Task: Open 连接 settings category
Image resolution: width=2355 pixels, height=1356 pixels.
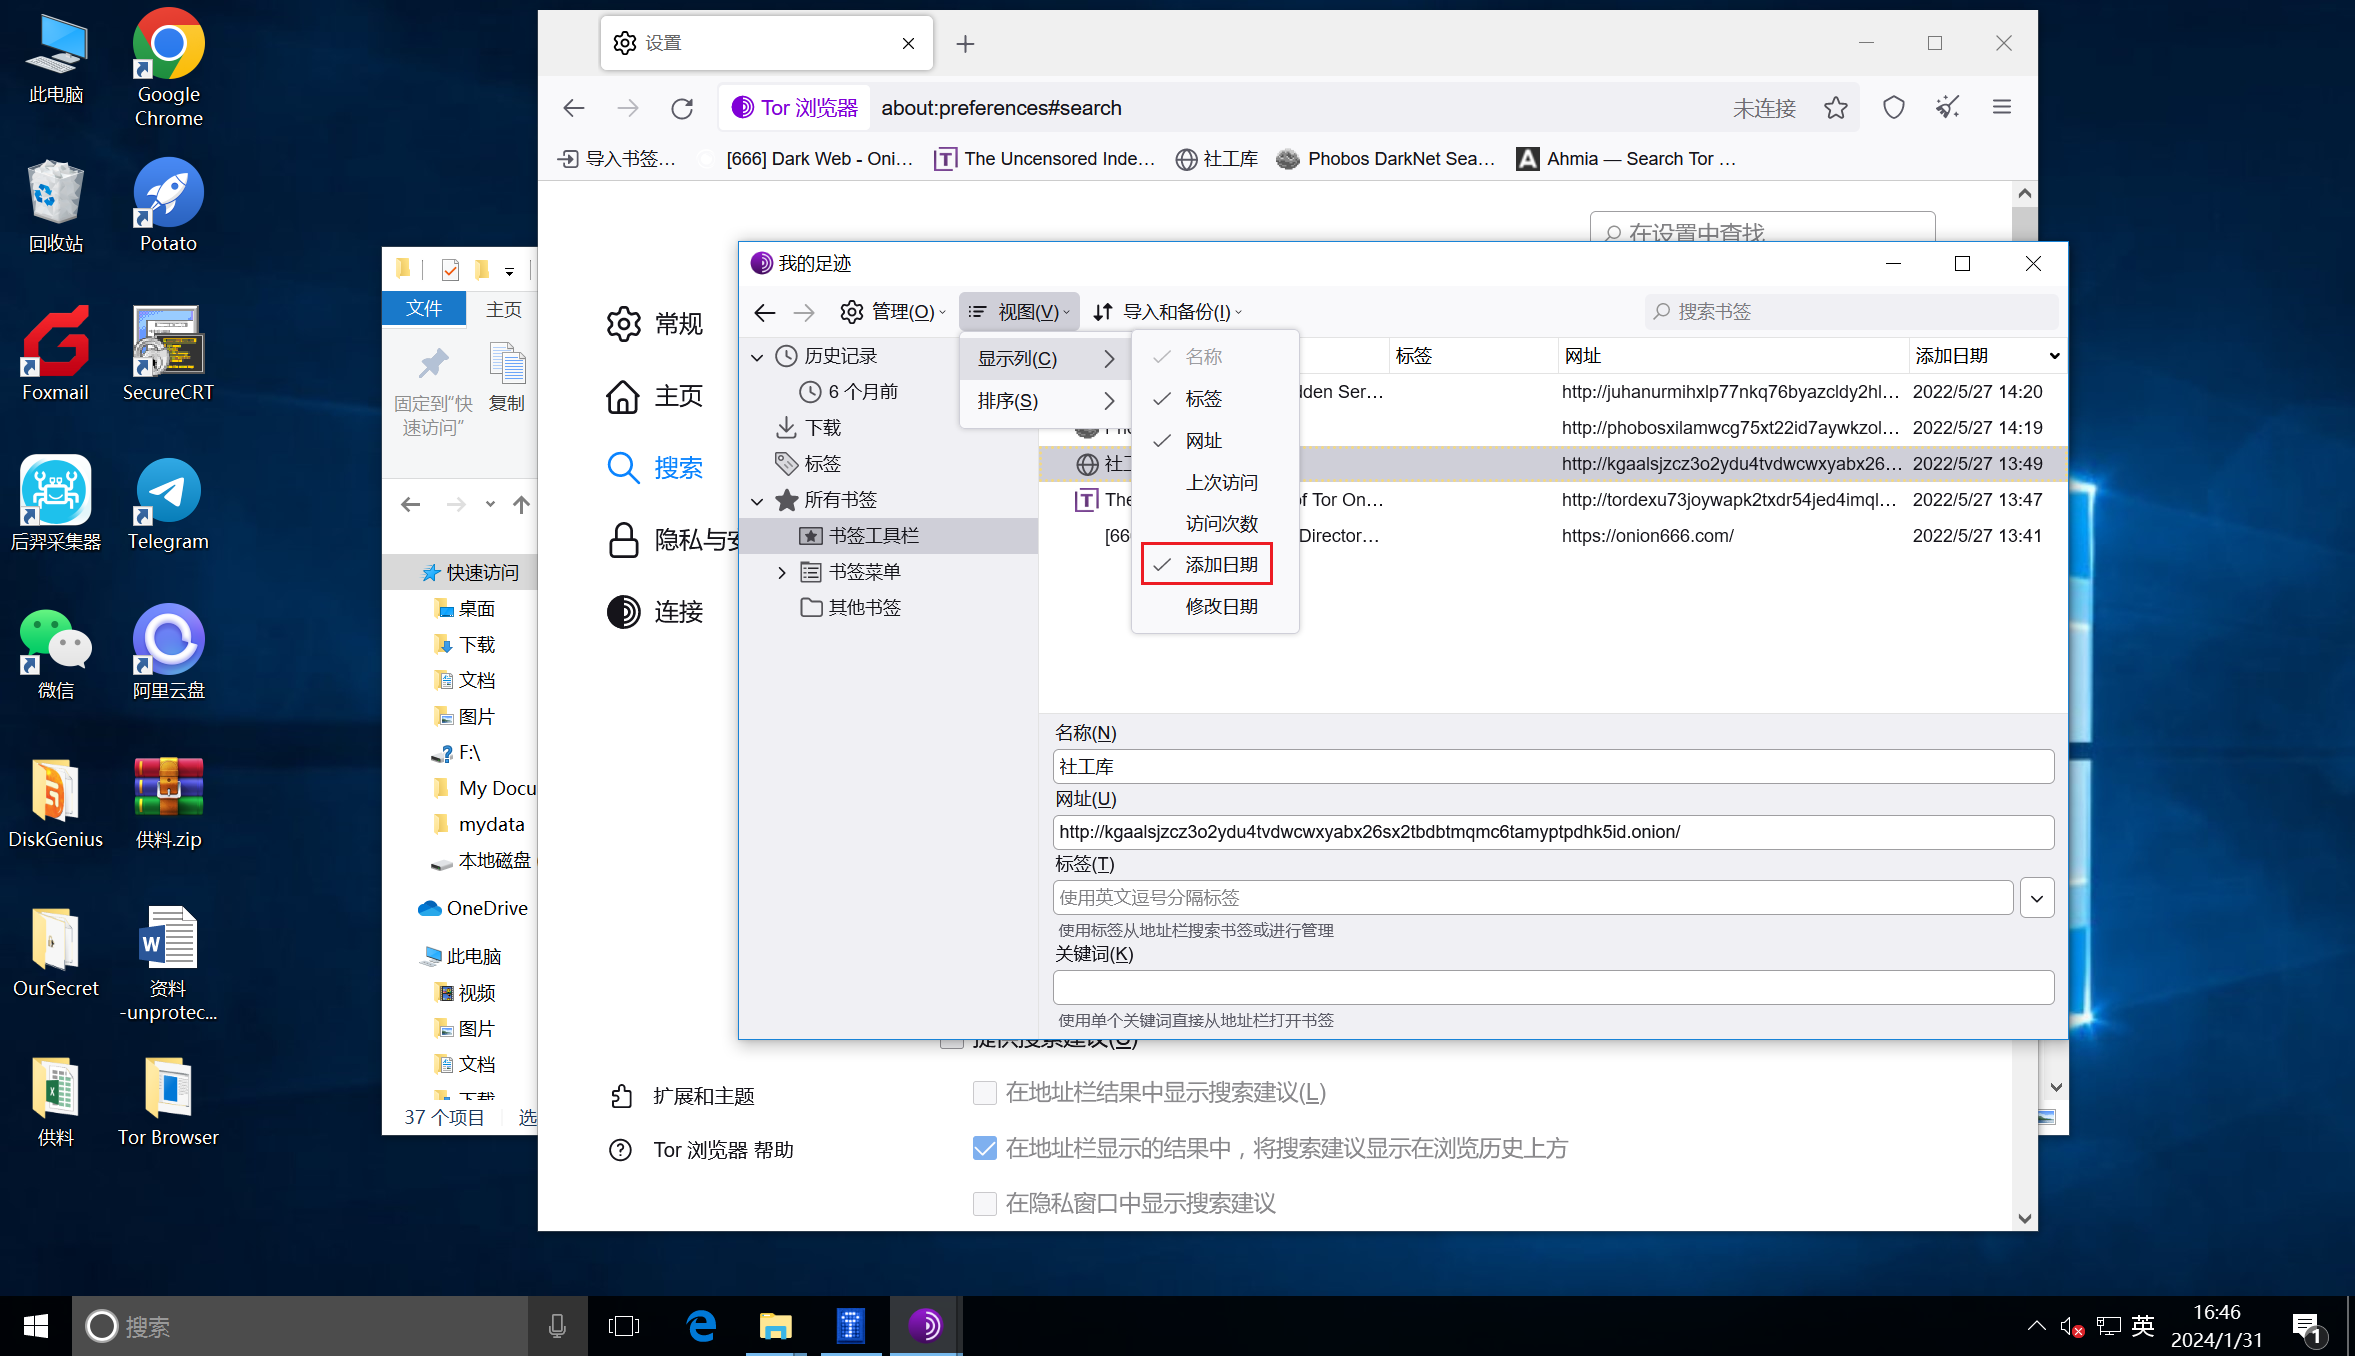Action: coord(655,612)
